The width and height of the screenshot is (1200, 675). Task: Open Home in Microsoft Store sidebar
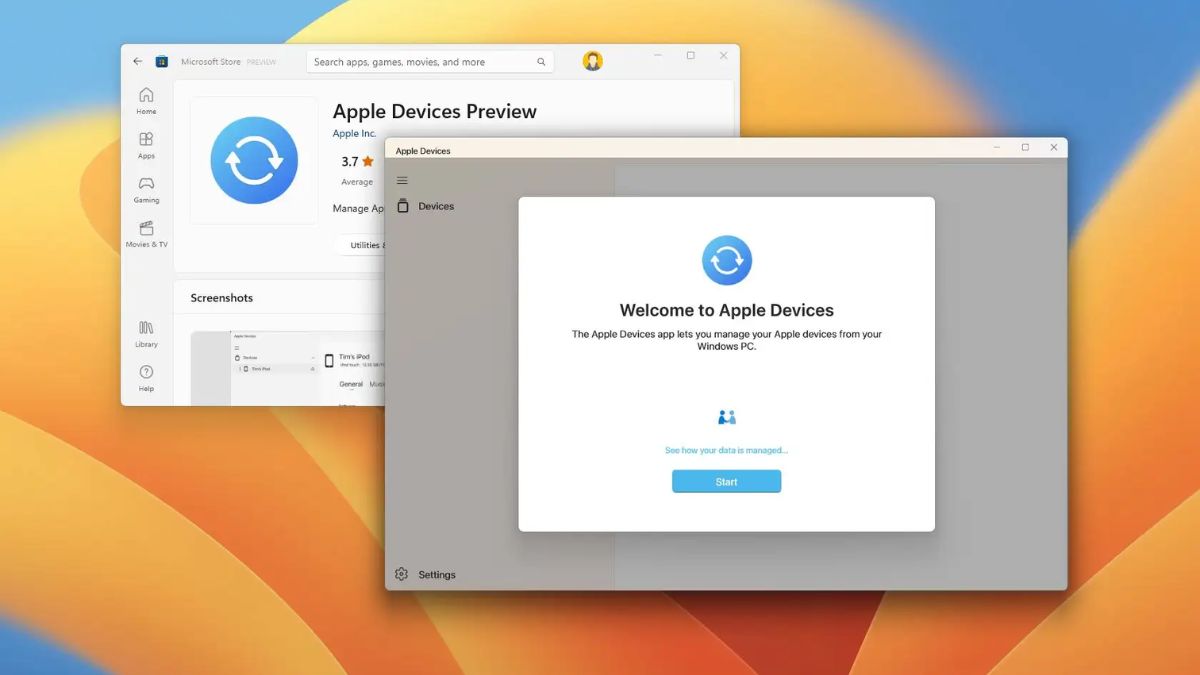(146, 101)
